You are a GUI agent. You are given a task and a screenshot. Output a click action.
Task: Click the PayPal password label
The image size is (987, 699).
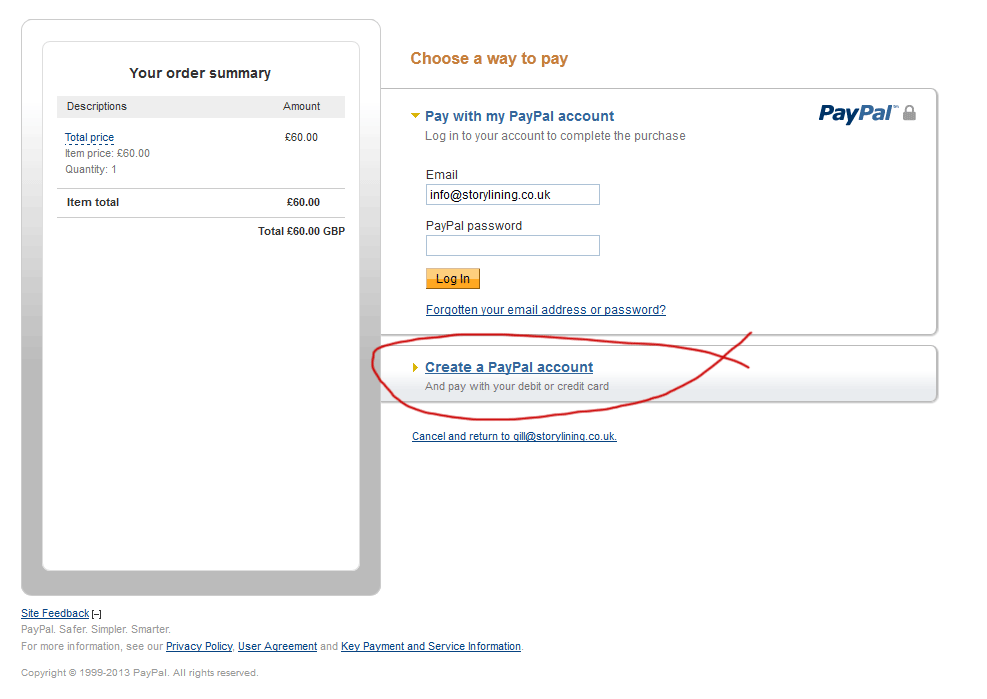473,226
